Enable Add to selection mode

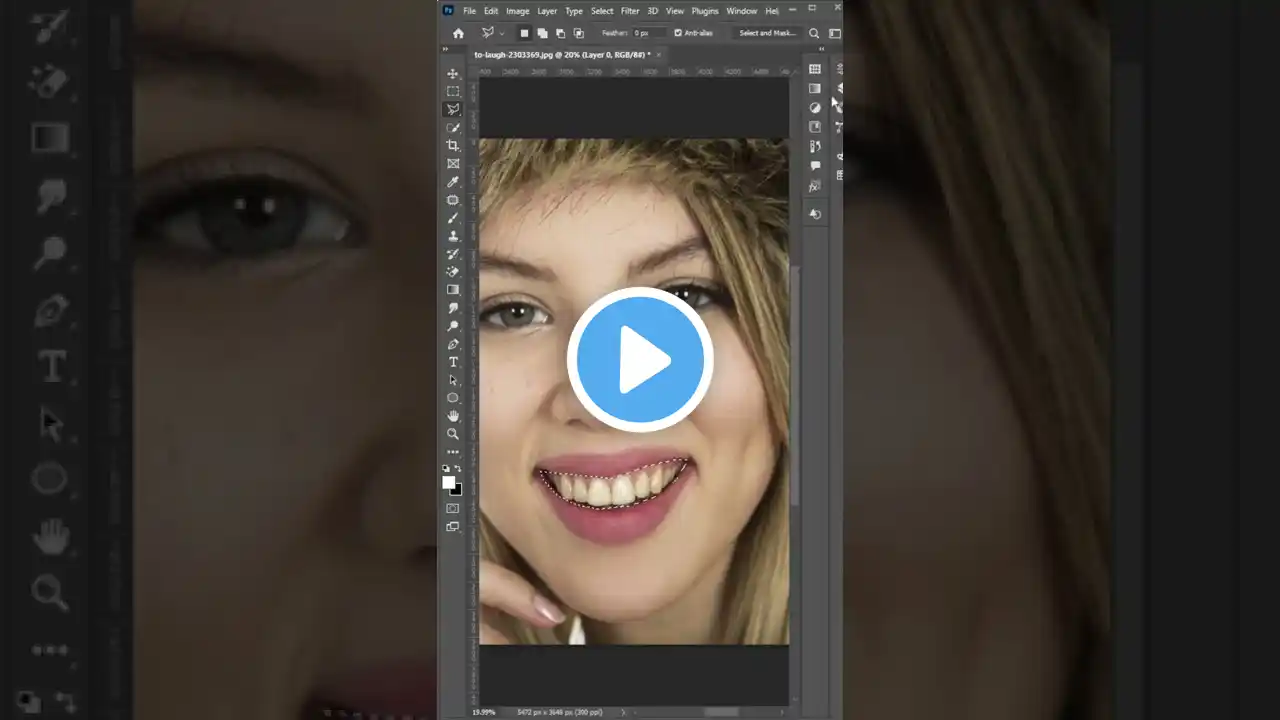click(542, 33)
